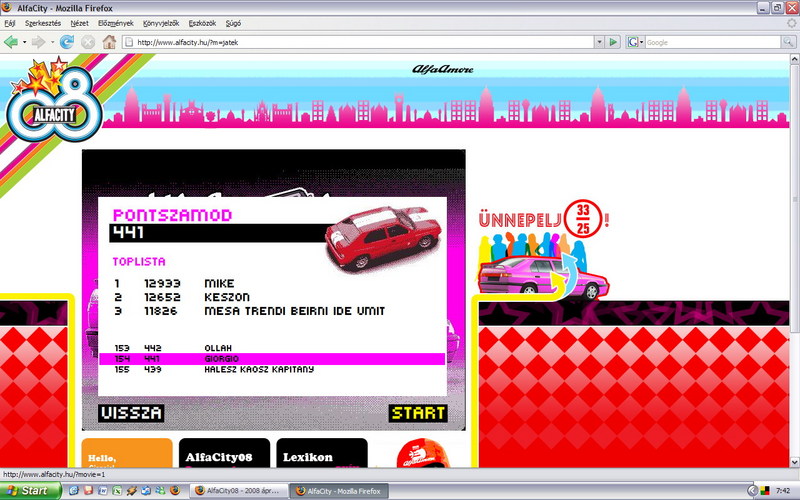Click the pink car under Ünnepelj
This screenshot has height=500, width=800.
[x=543, y=277]
